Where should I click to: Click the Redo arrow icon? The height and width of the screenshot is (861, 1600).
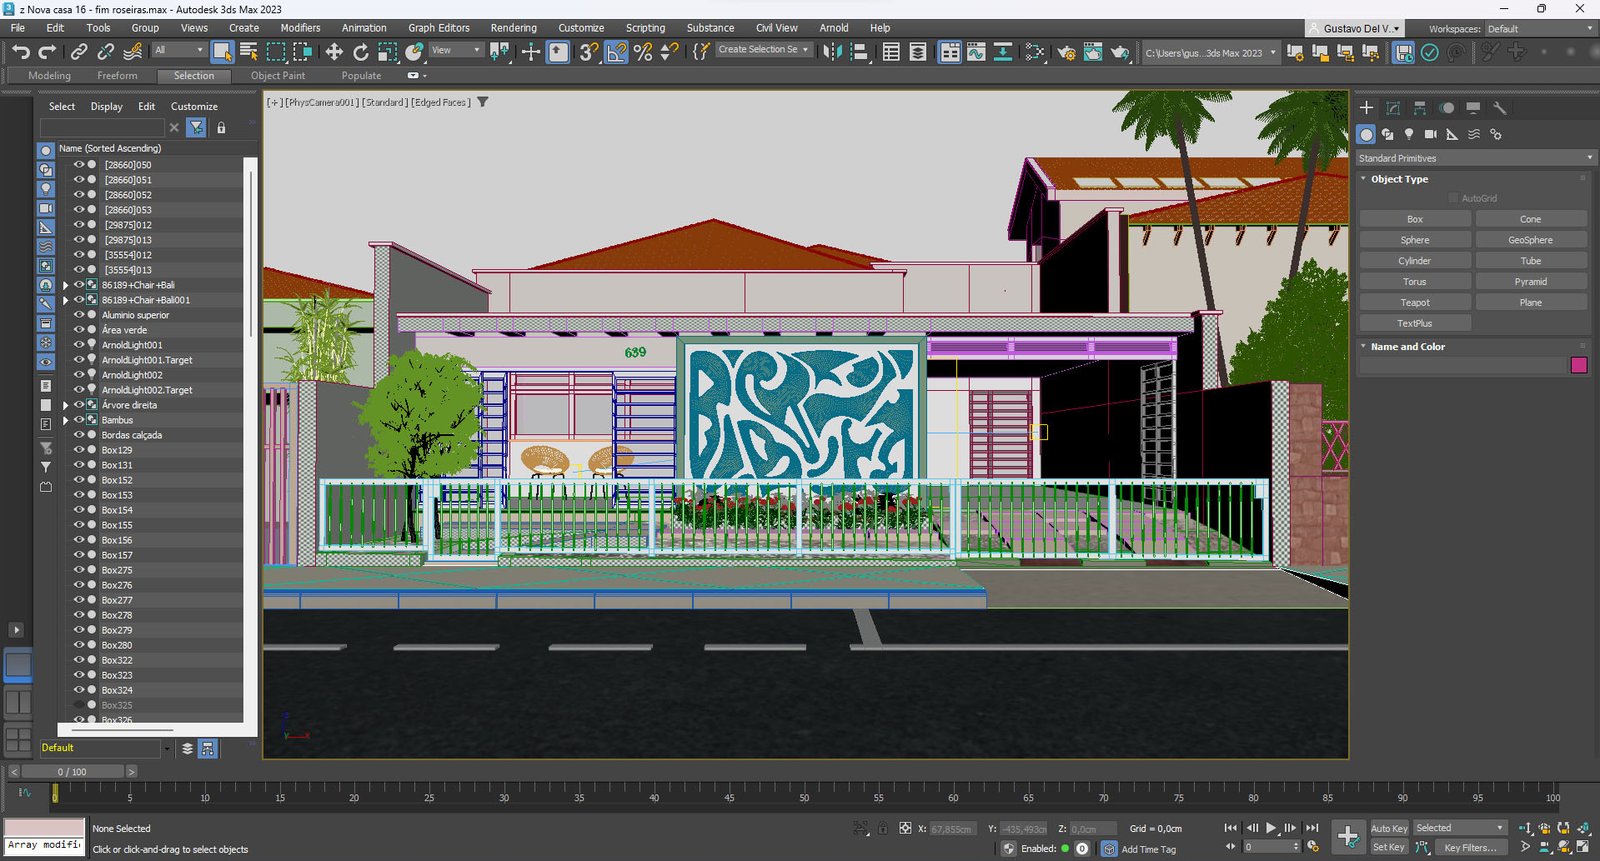tap(47, 52)
